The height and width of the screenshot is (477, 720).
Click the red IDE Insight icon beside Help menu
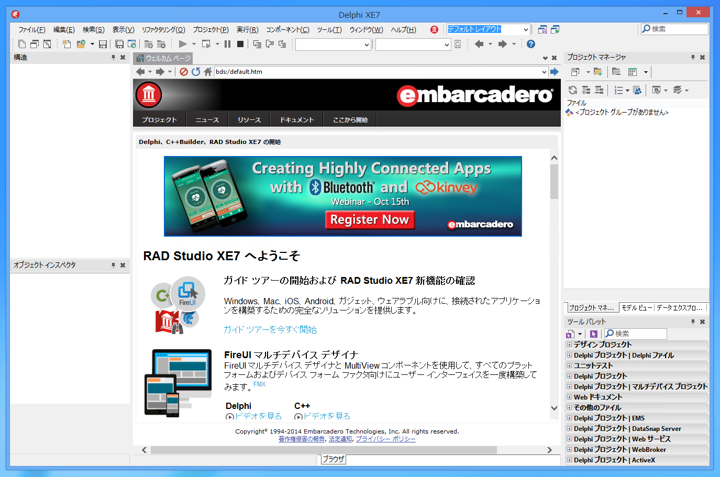(x=434, y=29)
